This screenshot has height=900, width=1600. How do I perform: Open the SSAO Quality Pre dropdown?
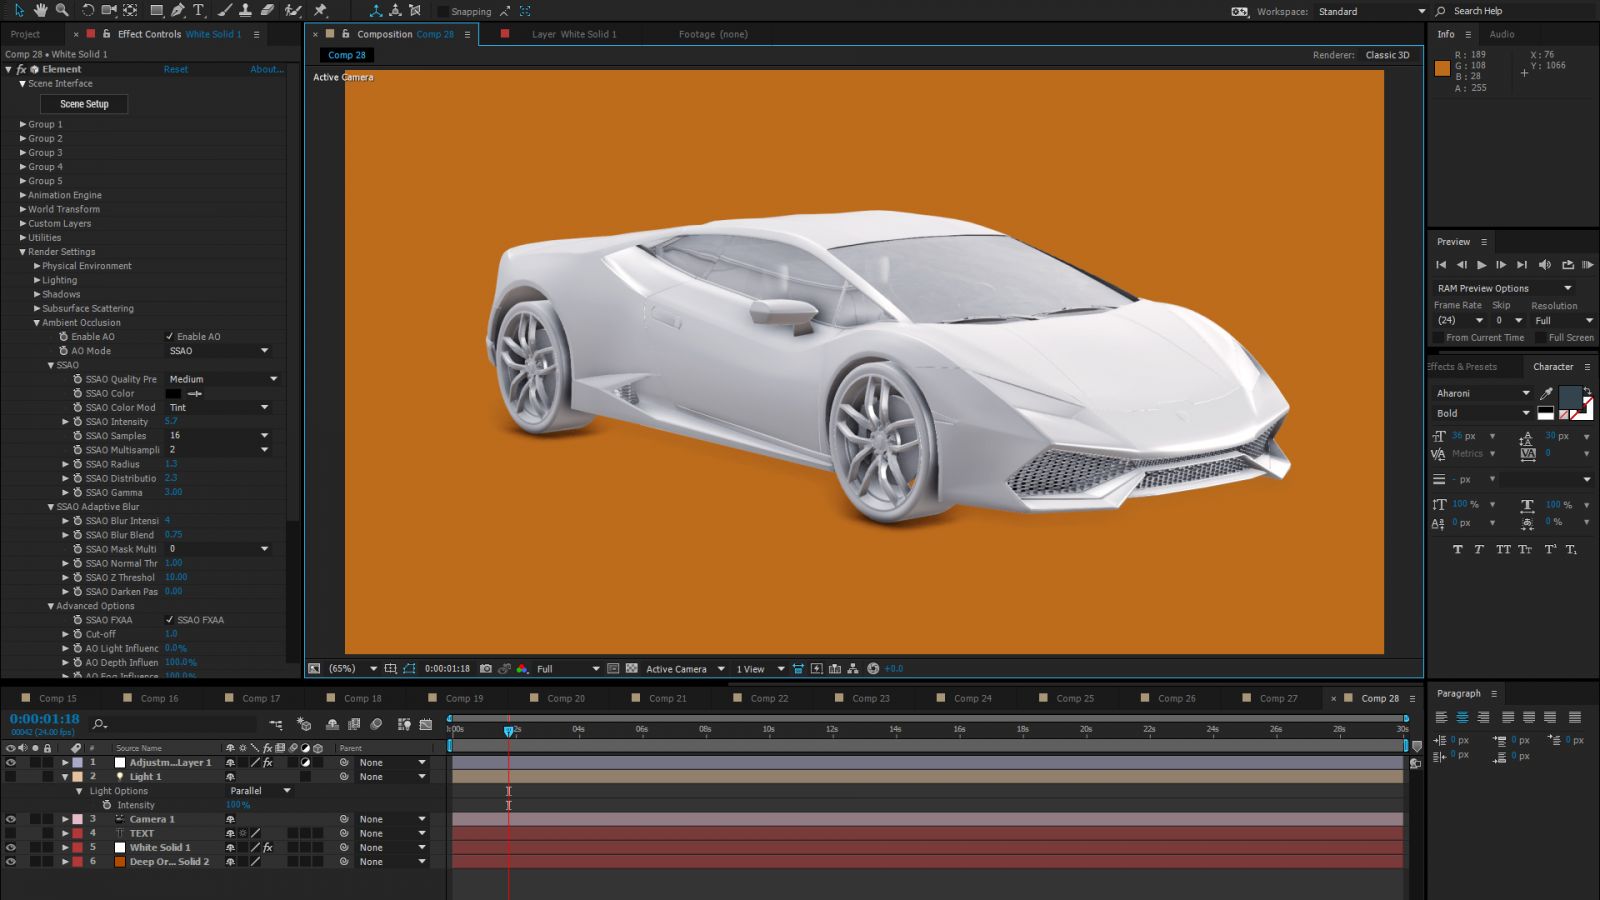(220, 379)
